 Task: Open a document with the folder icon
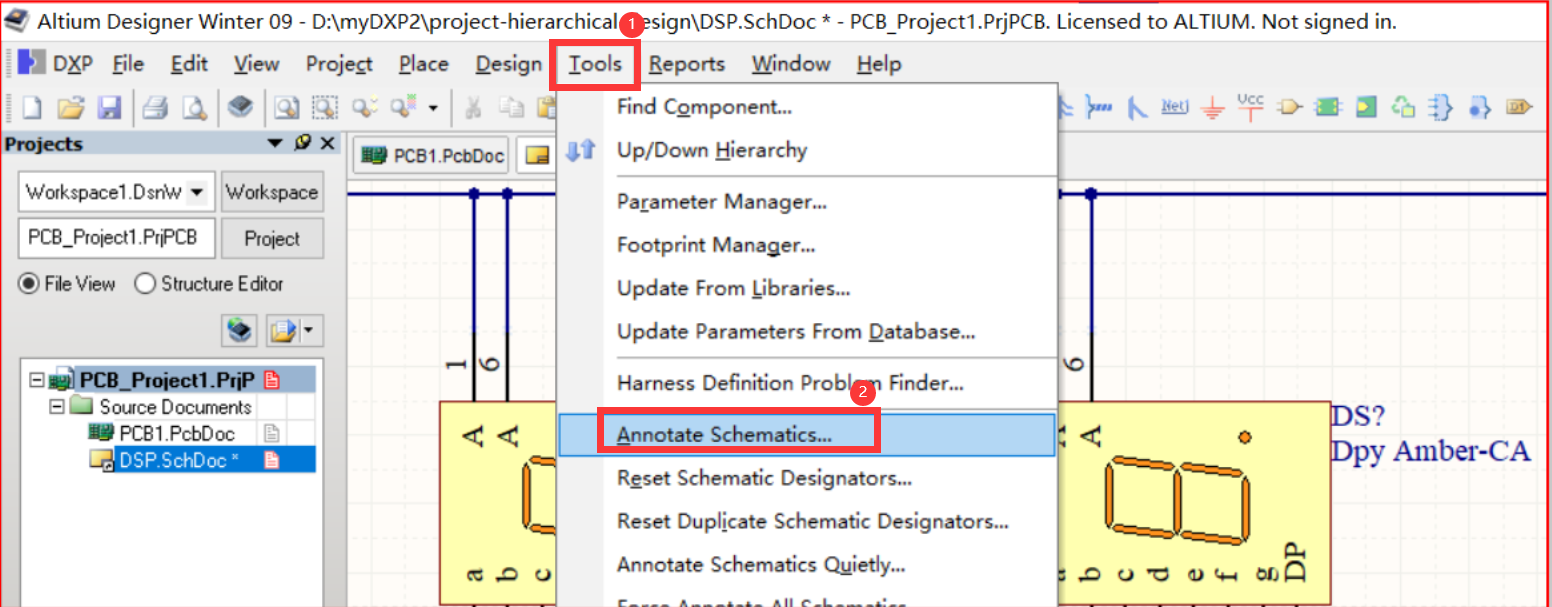click(x=70, y=107)
